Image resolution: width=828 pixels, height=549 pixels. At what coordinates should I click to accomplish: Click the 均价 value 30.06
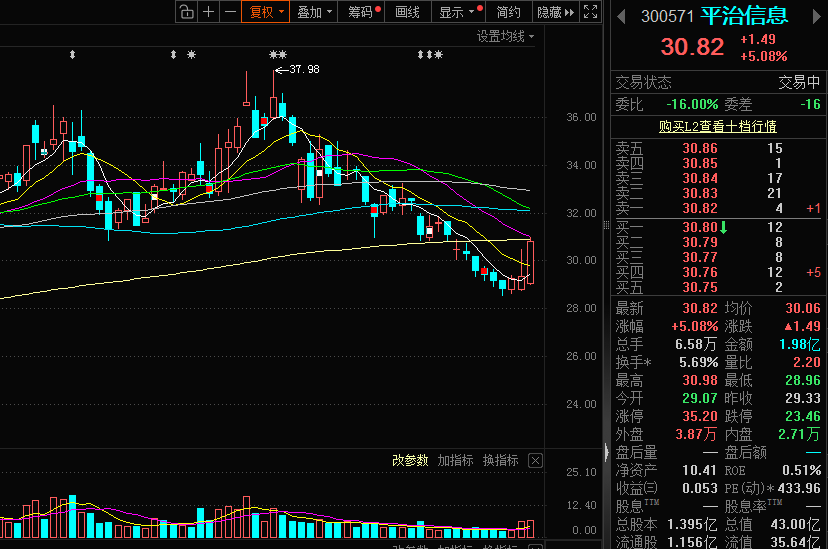[x=803, y=308]
